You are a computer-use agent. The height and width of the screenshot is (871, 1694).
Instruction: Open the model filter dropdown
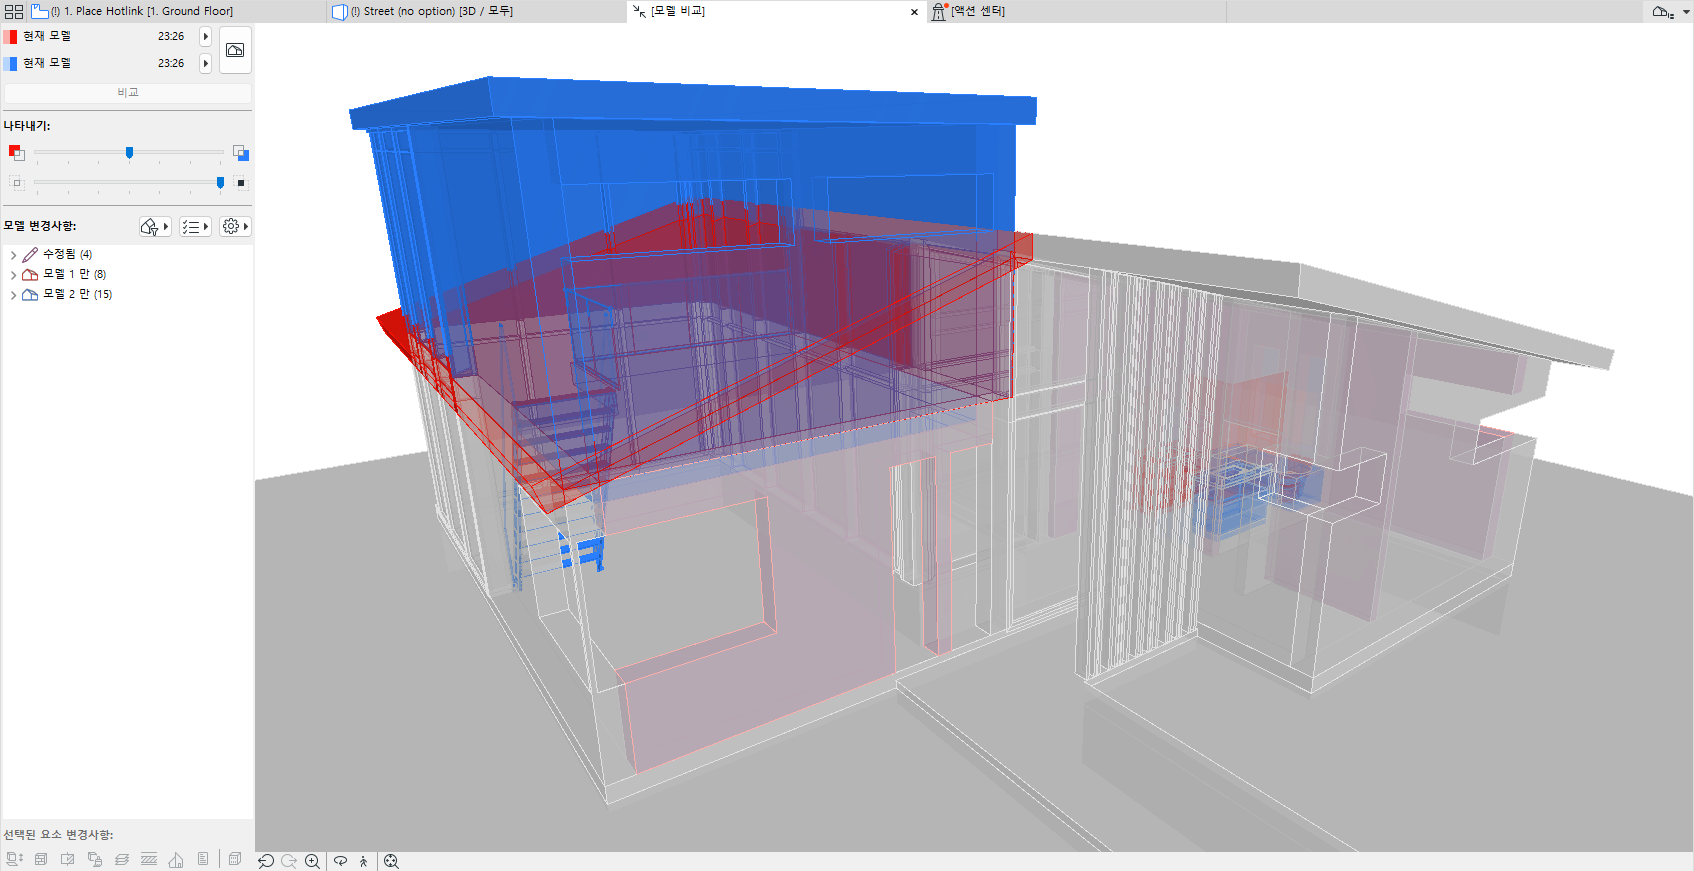tap(154, 227)
